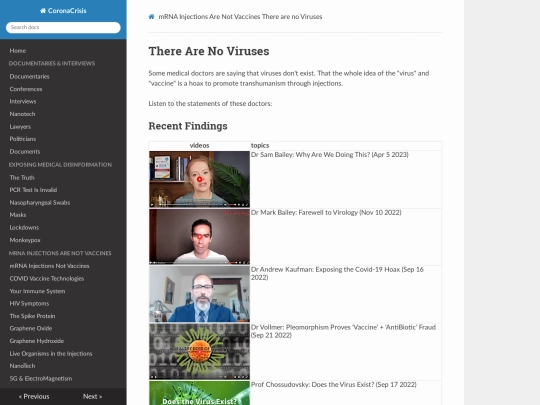Click the mRNA Injections Are Not Vaccines breadcrumb
Screen dimensions: 540x405
pos(209,17)
